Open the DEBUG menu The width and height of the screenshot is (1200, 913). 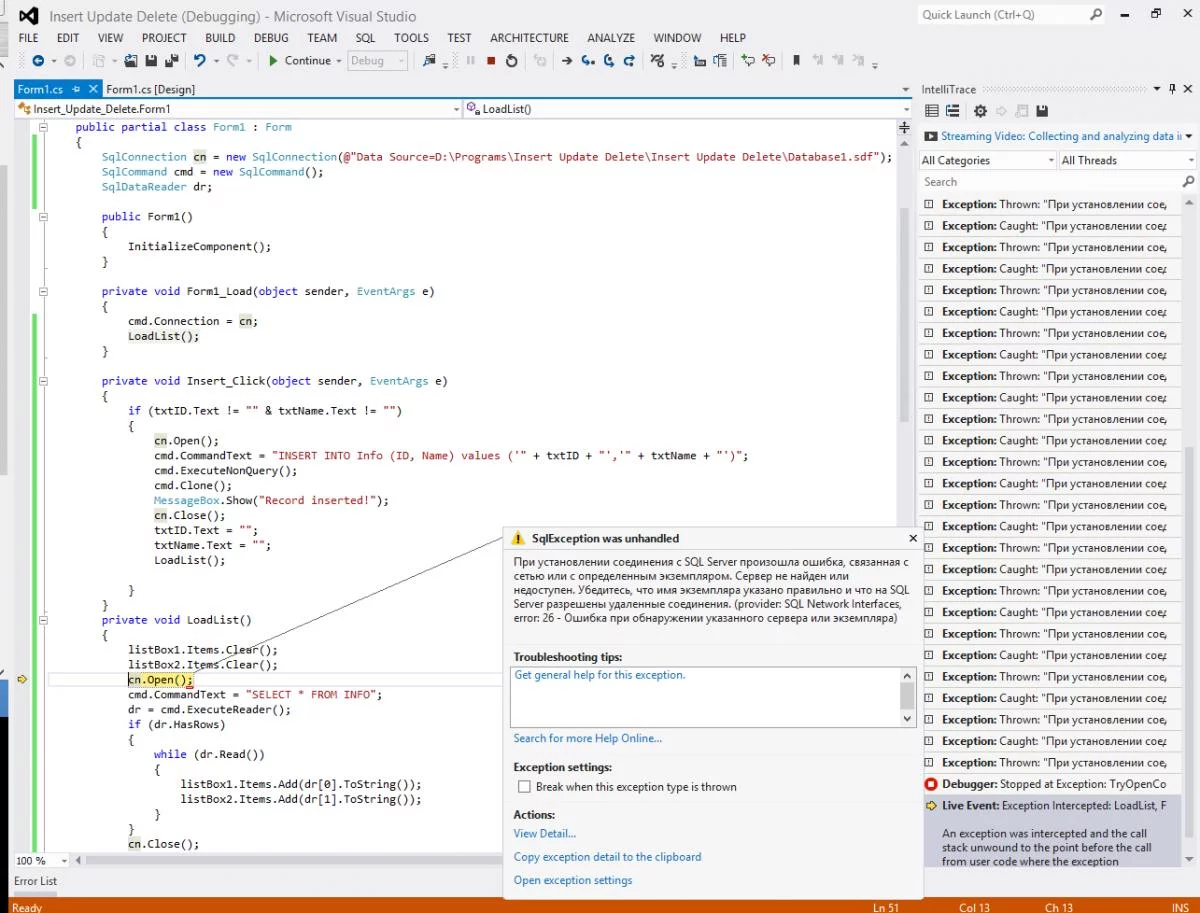(x=271, y=38)
